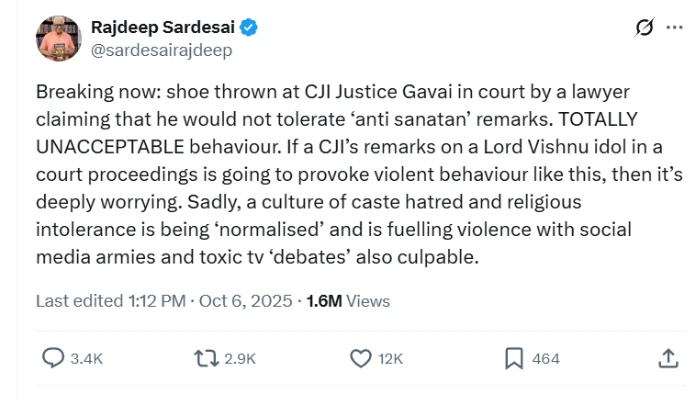Bookmark the post with the bookmark icon
This screenshot has width=700, height=400.
pyautogui.click(x=514, y=358)
